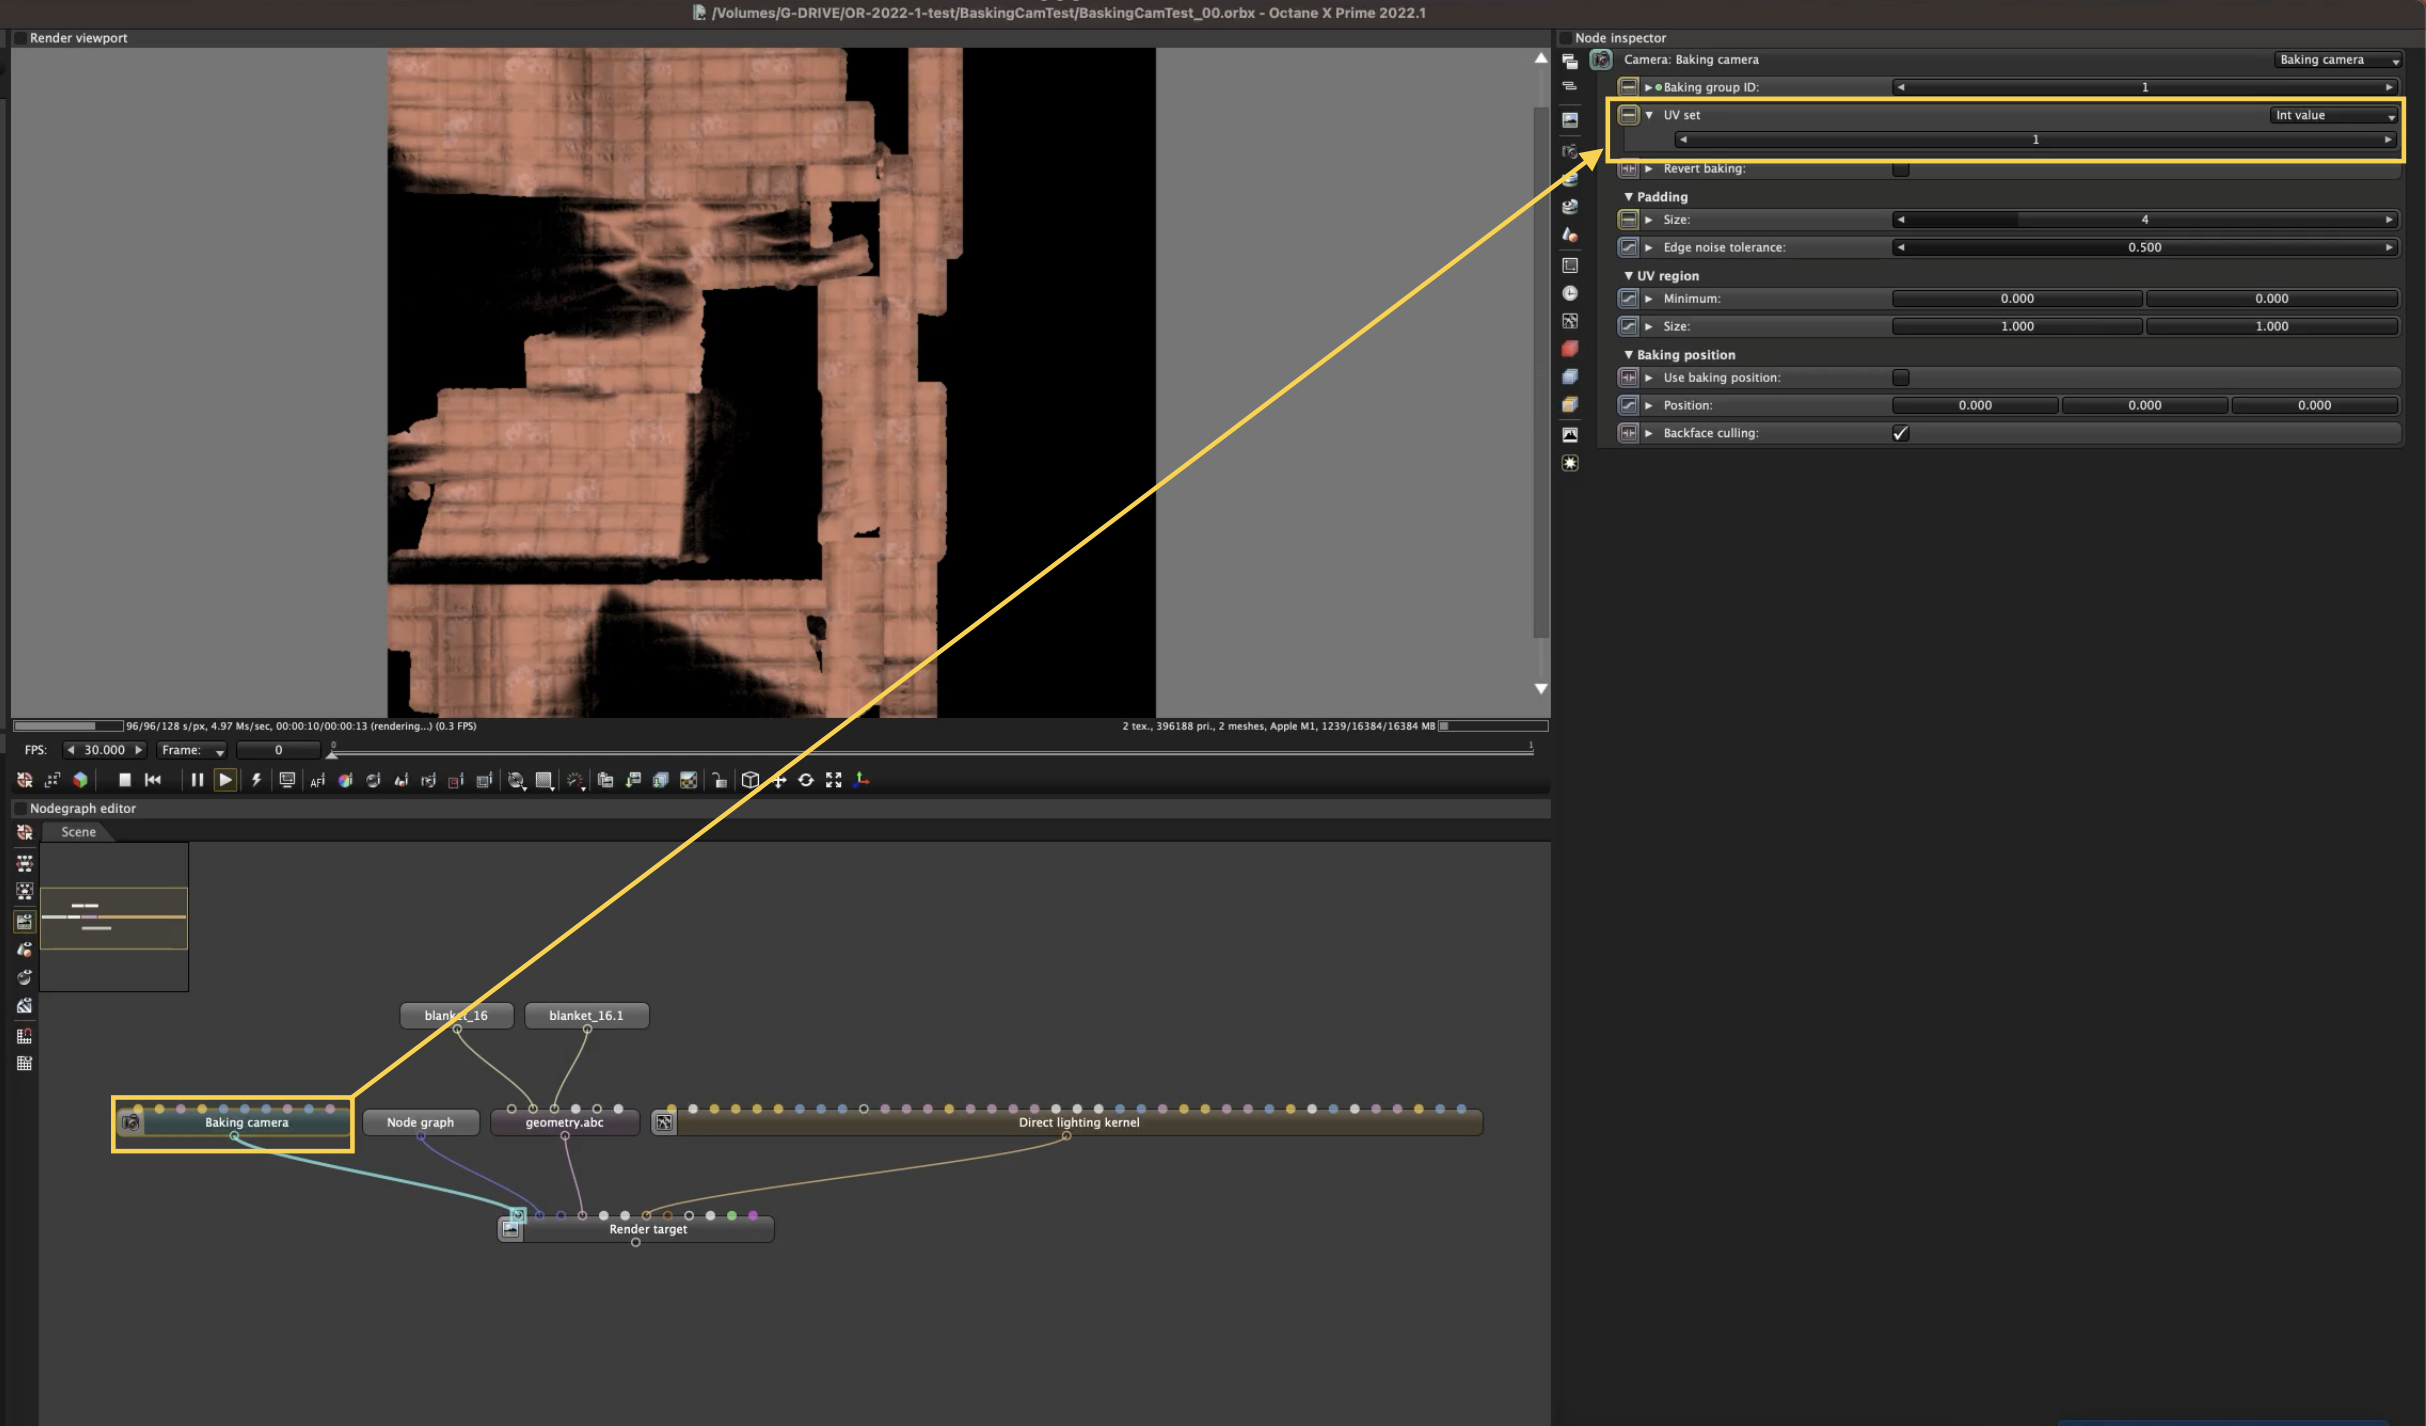
Task: Collapse the Padding section
Action: click(1628, 197)
